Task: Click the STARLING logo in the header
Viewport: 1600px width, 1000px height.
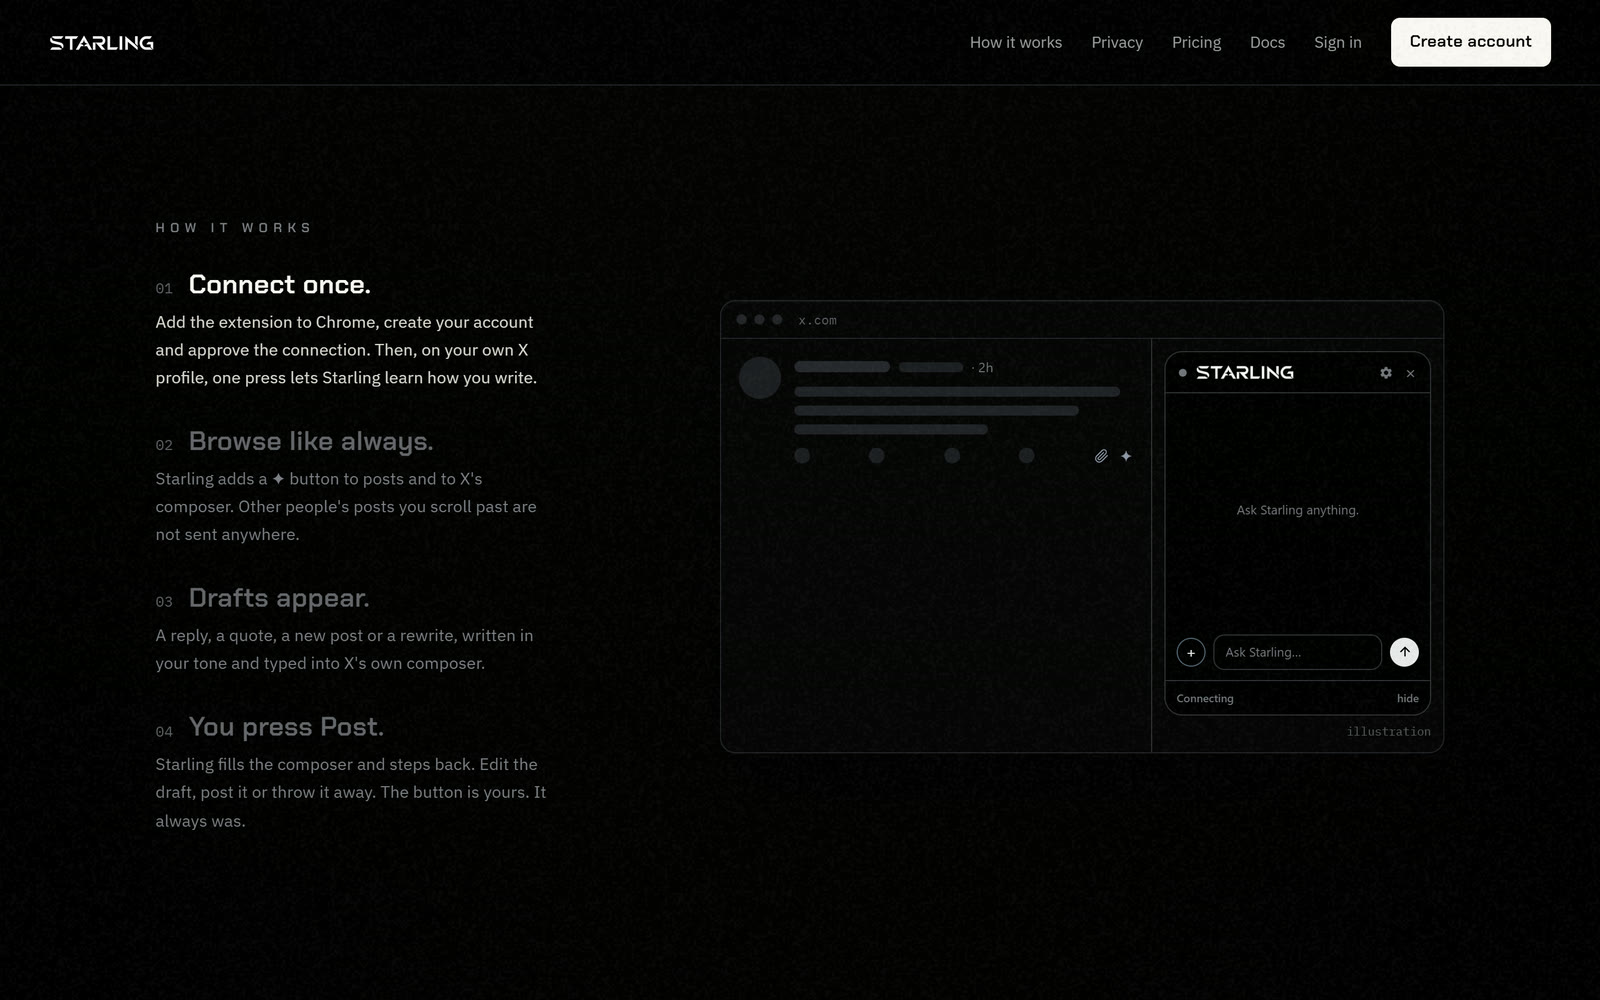Action: 101,43
